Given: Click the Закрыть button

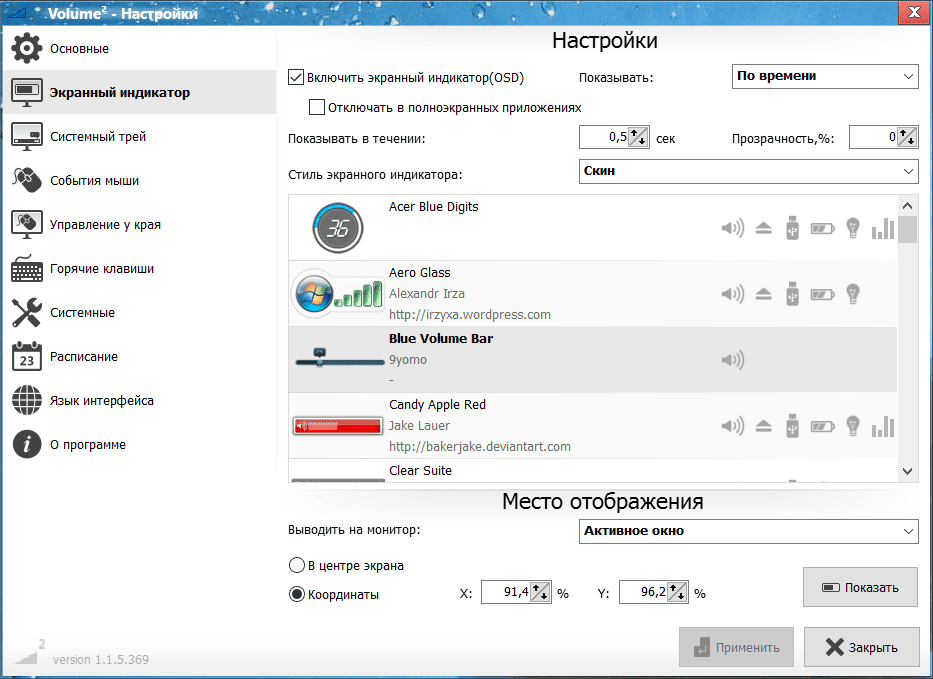Looking at the screenshot, I should click(860, 647).
